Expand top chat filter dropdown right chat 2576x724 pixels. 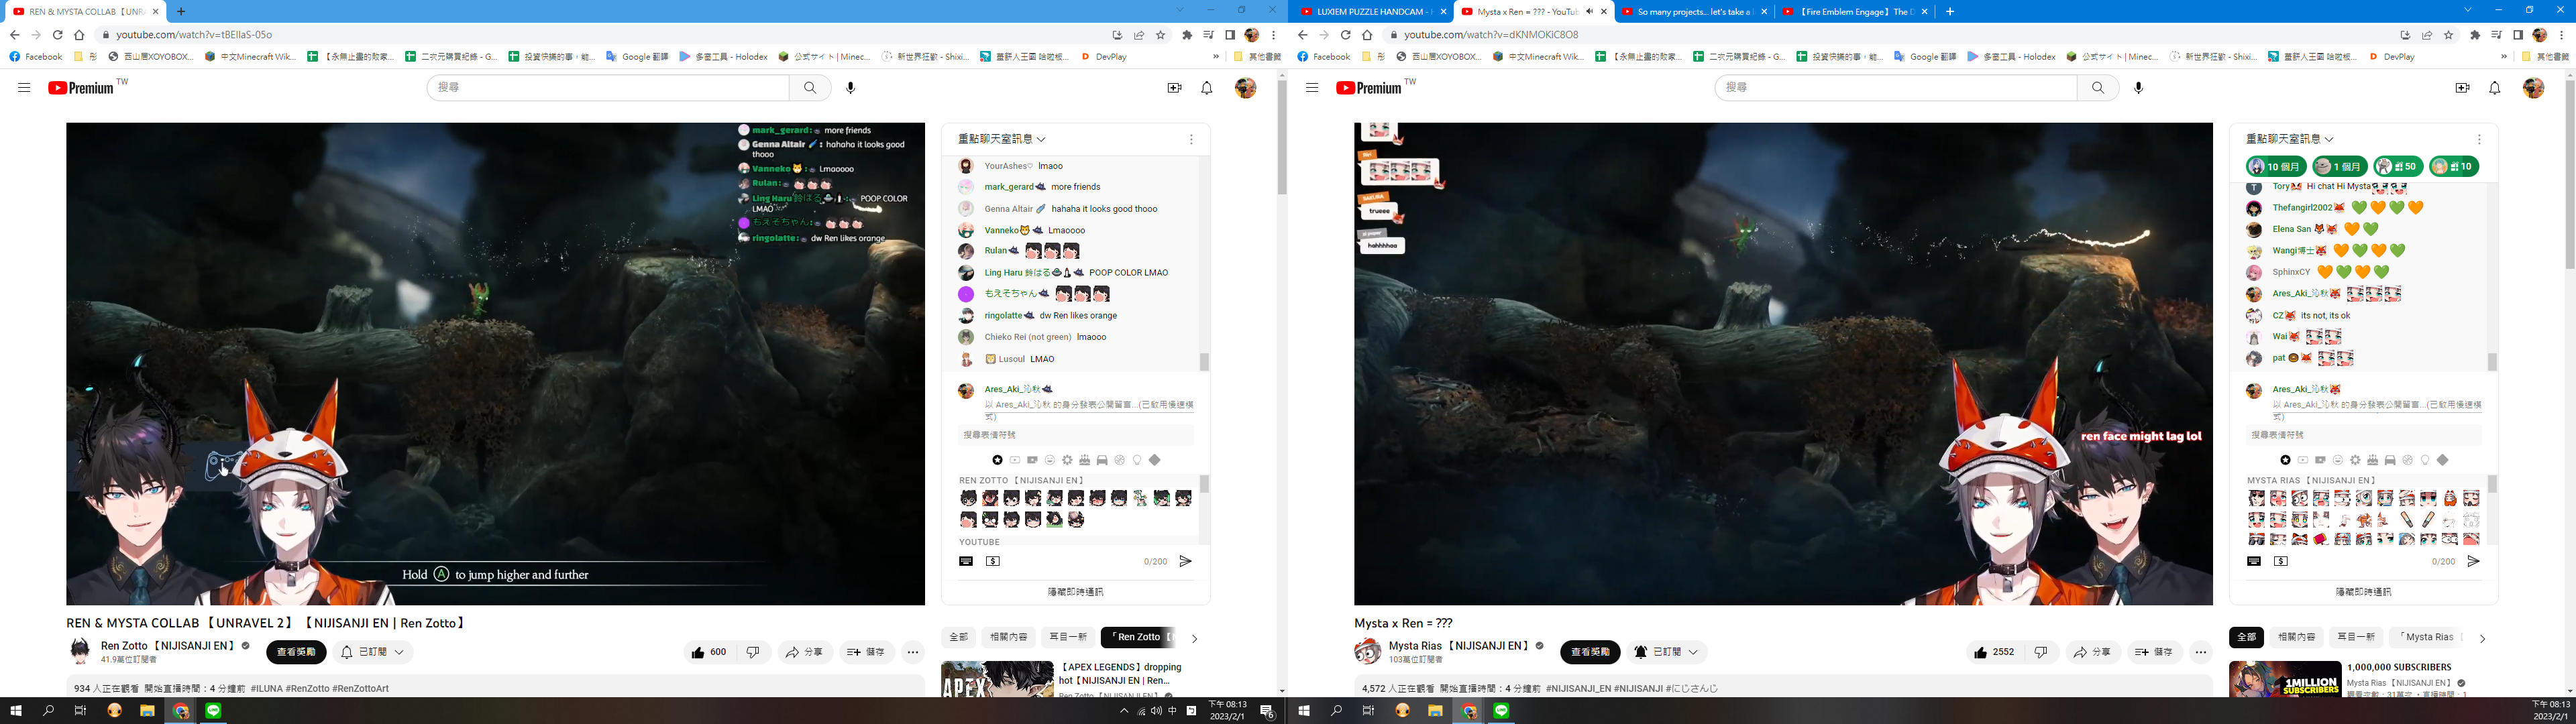point(2290,139)
